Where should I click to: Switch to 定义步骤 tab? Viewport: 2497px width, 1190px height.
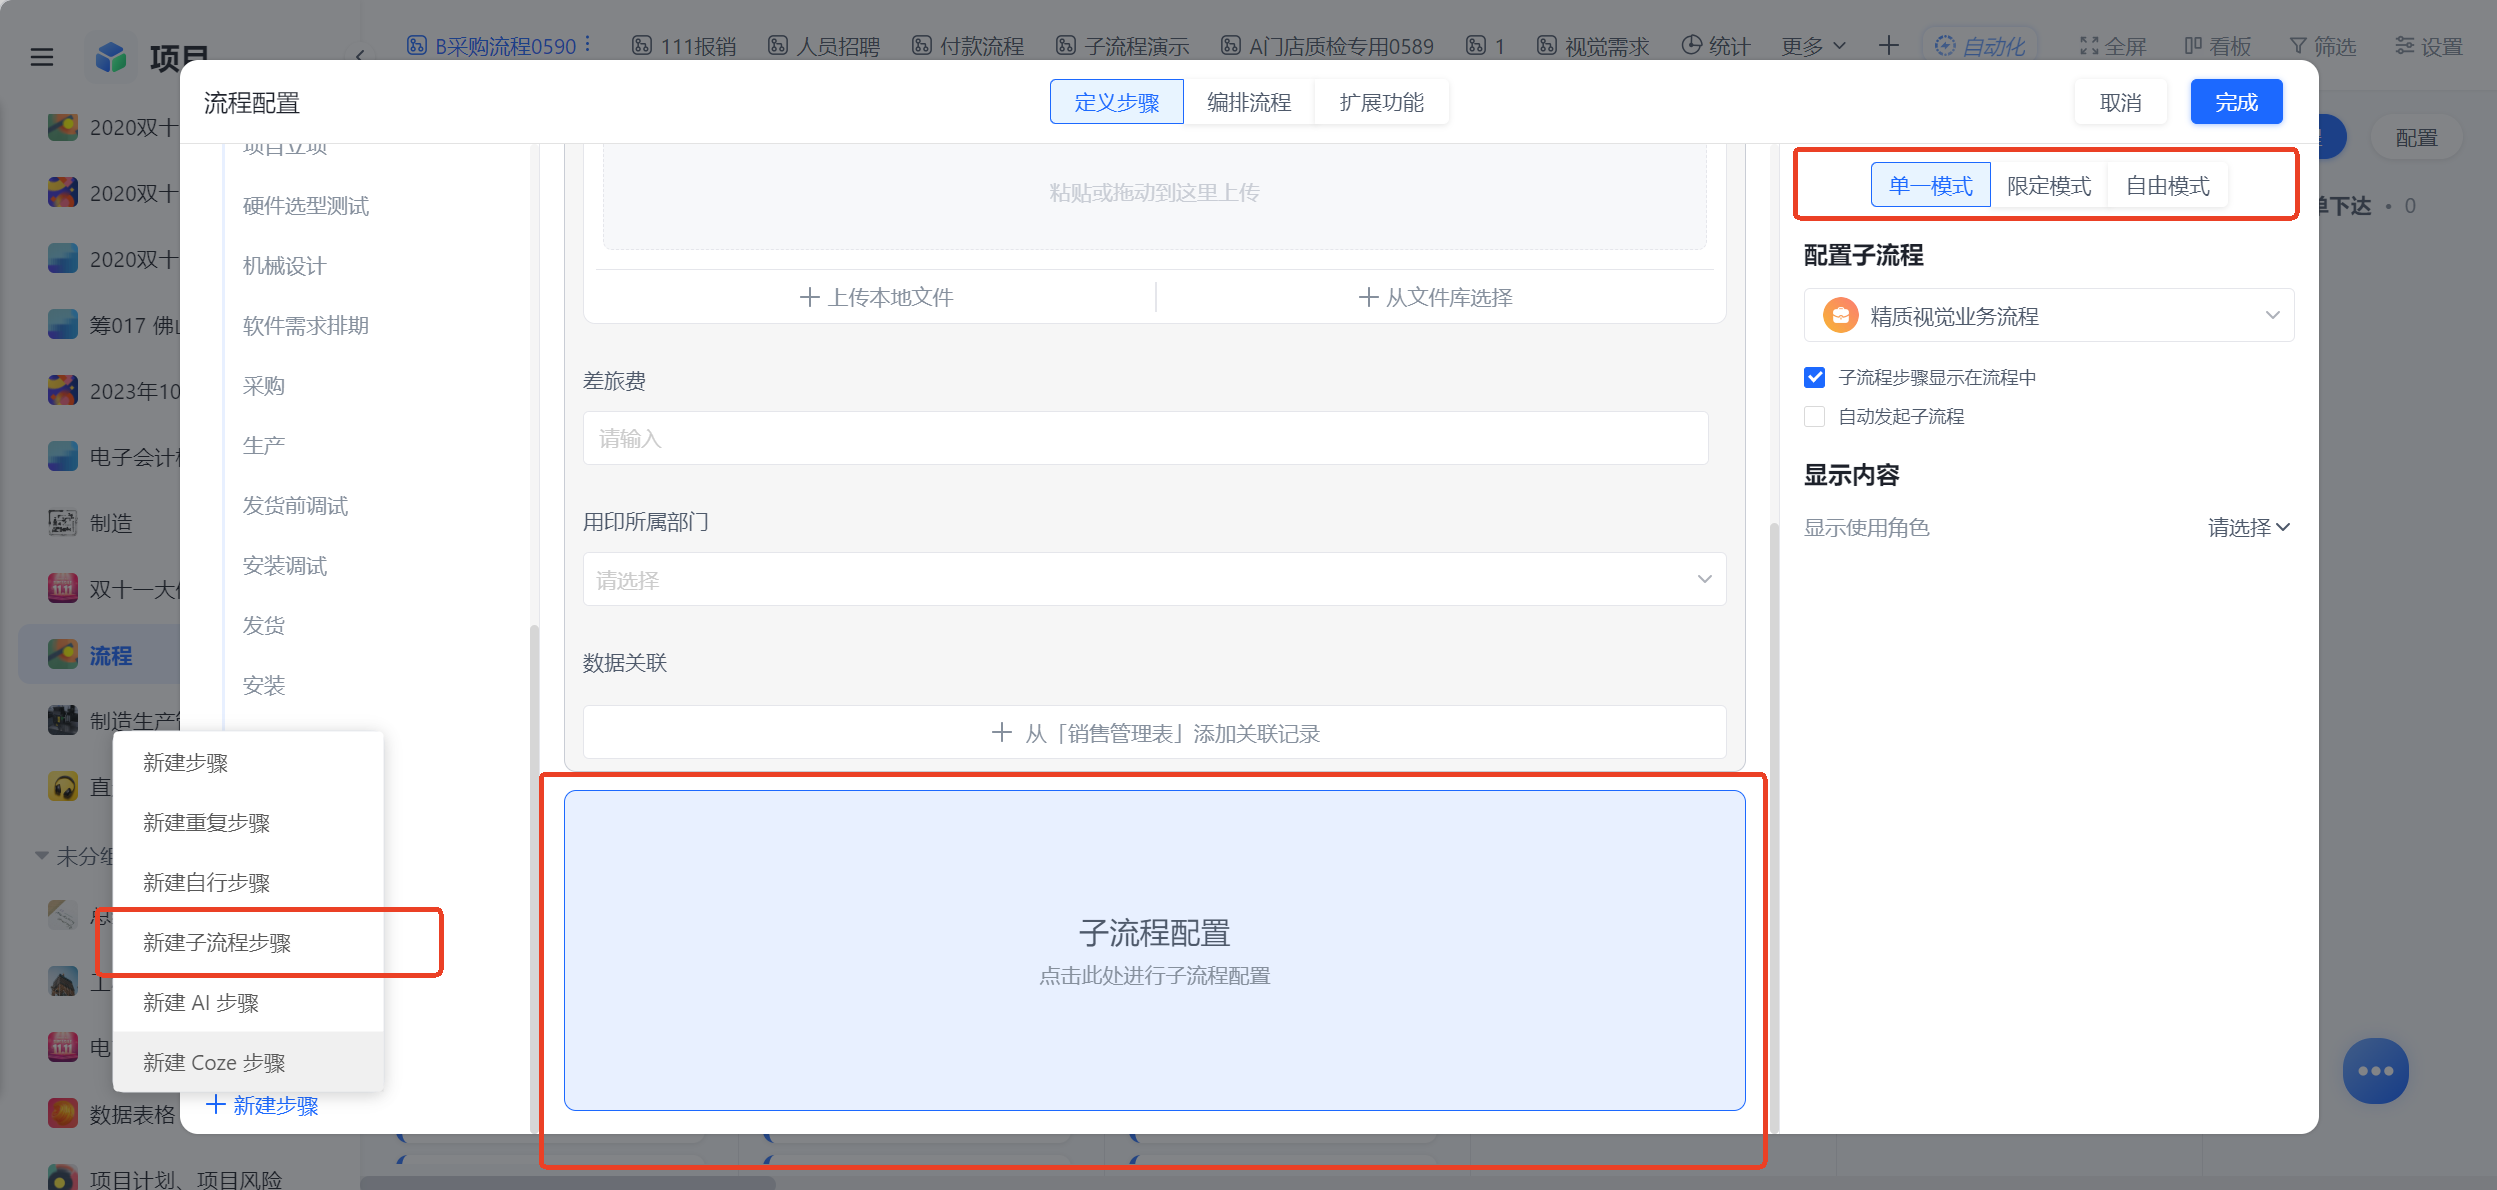pos(1116,102)
